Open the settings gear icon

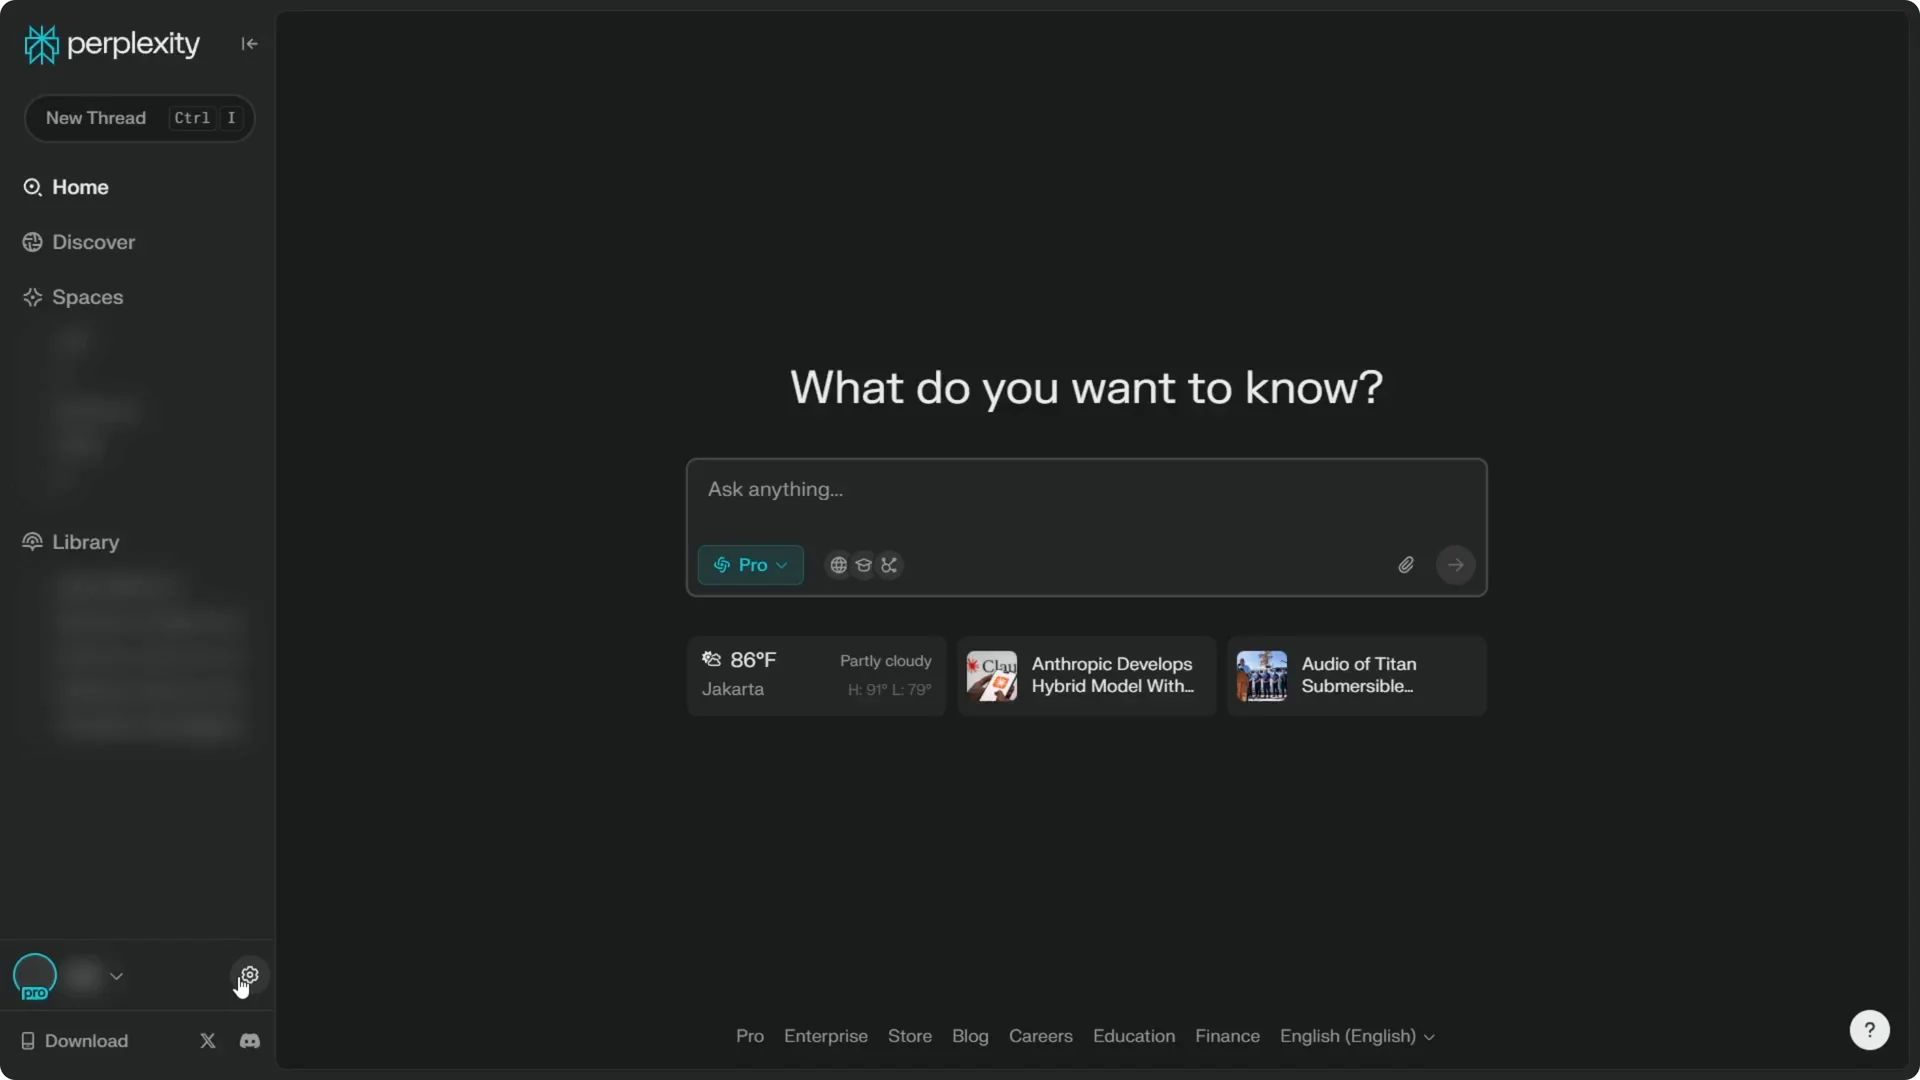point(249,974)
